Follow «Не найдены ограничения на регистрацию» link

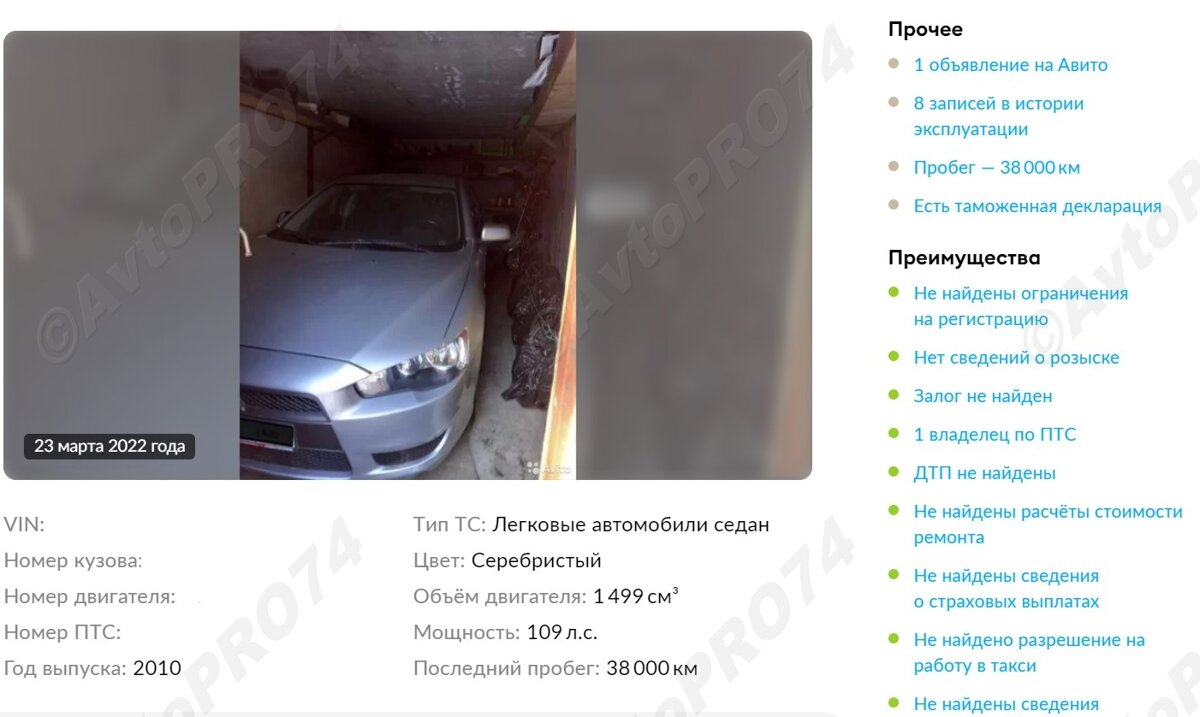pos(1020,306)
